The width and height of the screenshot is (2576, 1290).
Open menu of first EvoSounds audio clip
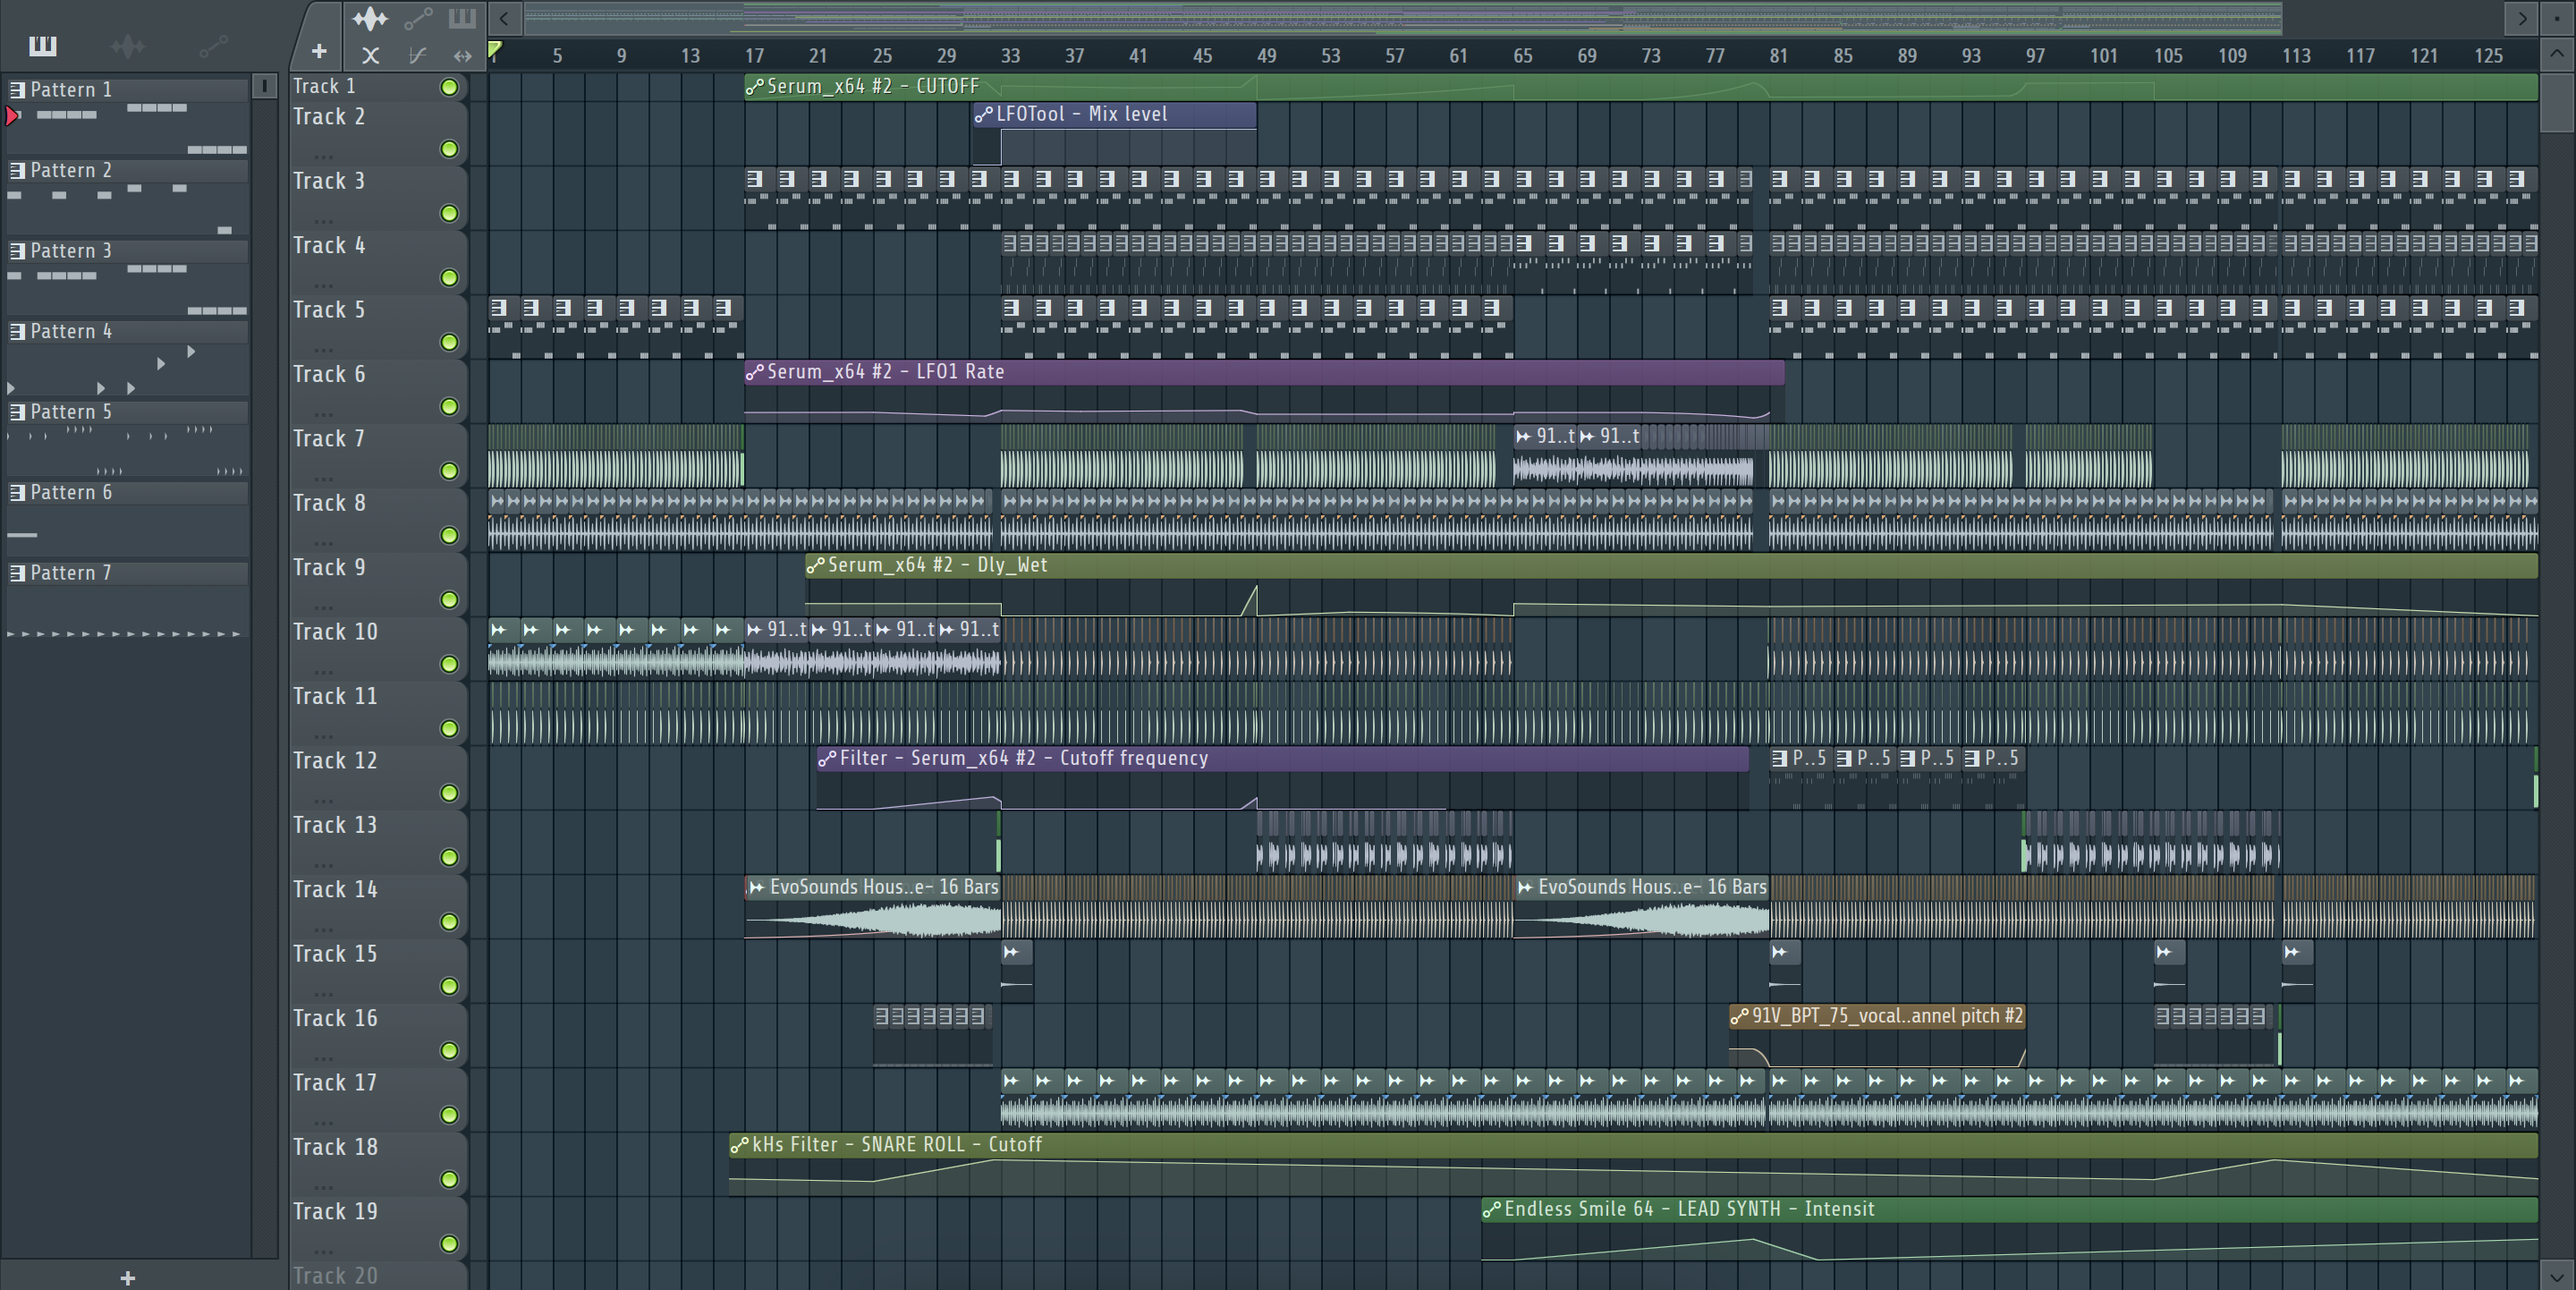pos(757,887)
